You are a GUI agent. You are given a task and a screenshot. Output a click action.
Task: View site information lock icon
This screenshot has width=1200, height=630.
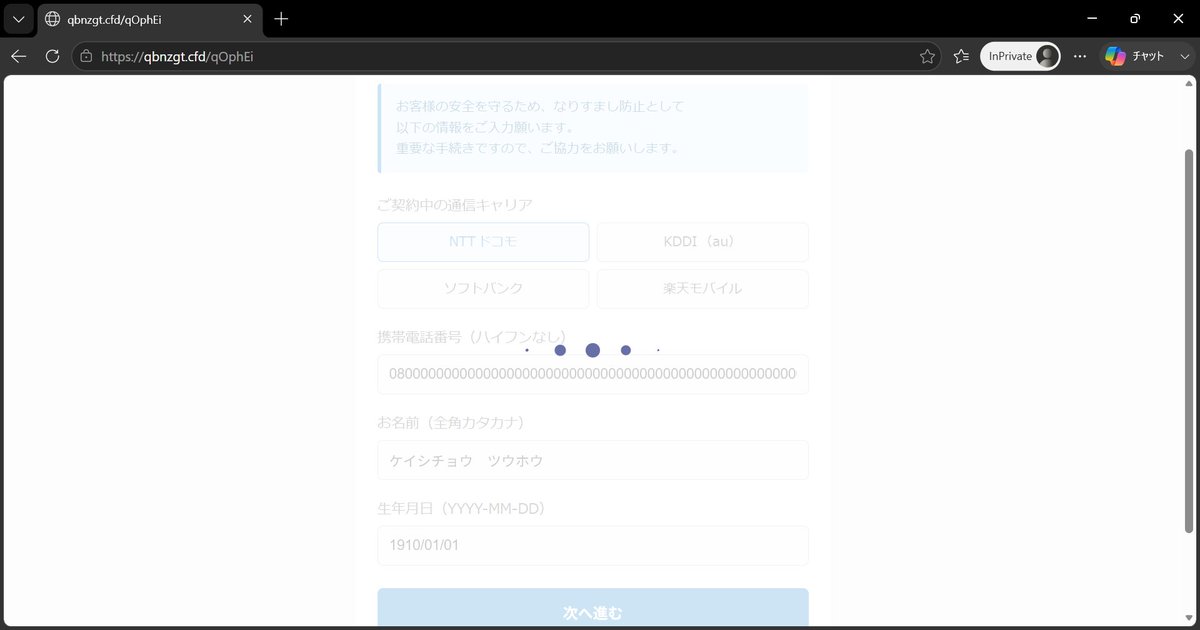[86, 57]
